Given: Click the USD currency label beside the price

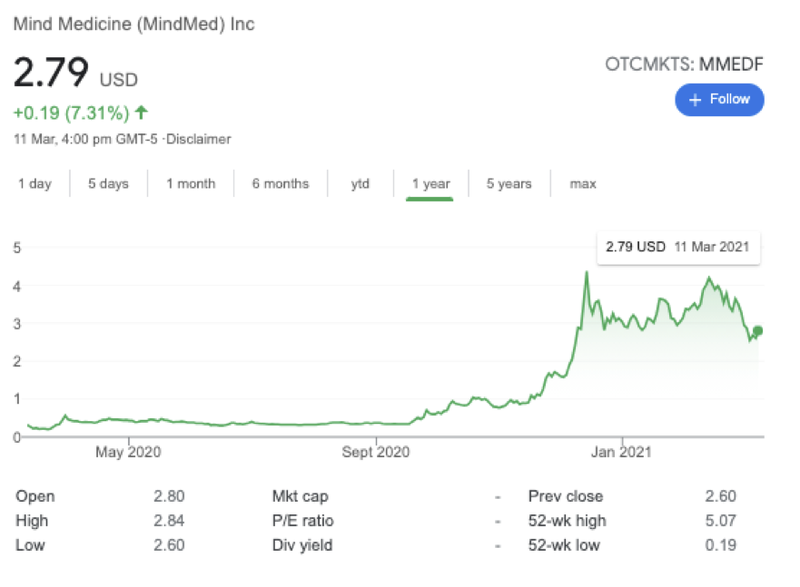Looking at the screenshot, I should pyautogui.click(x=118, y=80).
